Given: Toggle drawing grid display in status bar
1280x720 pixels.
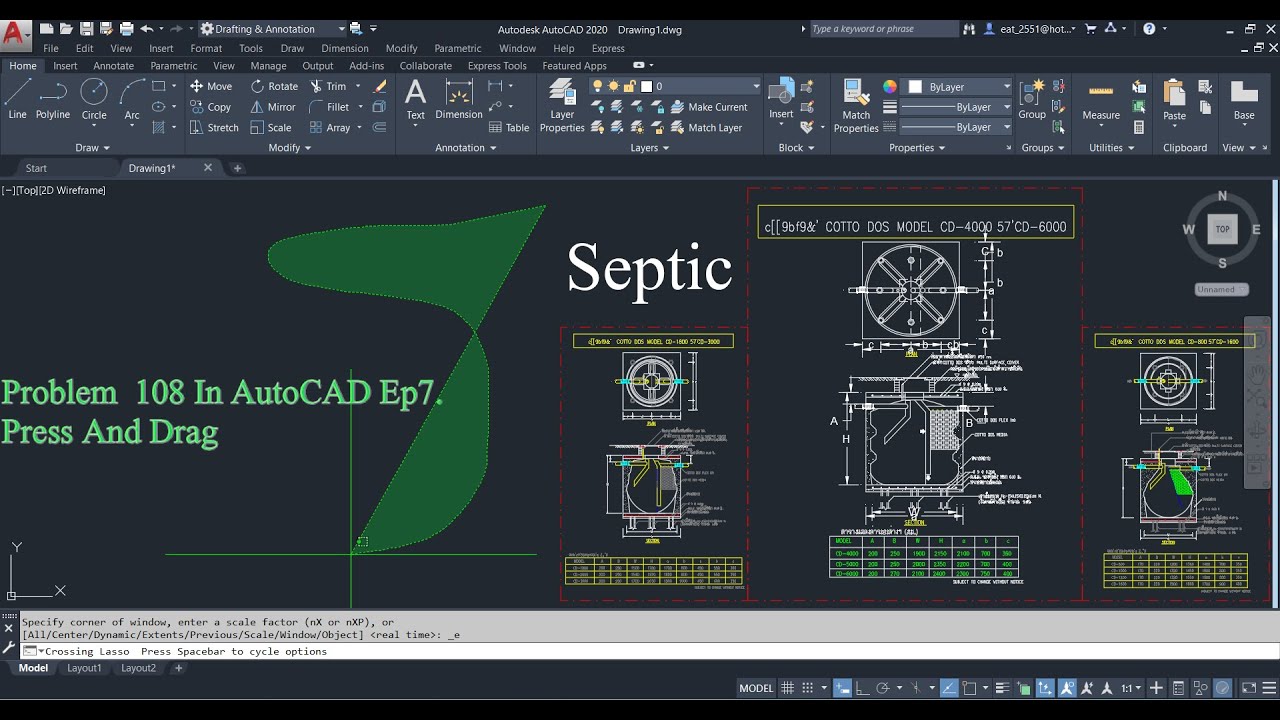Looking at the screenshot, I should pyautogui.click(x=787, y=688).
